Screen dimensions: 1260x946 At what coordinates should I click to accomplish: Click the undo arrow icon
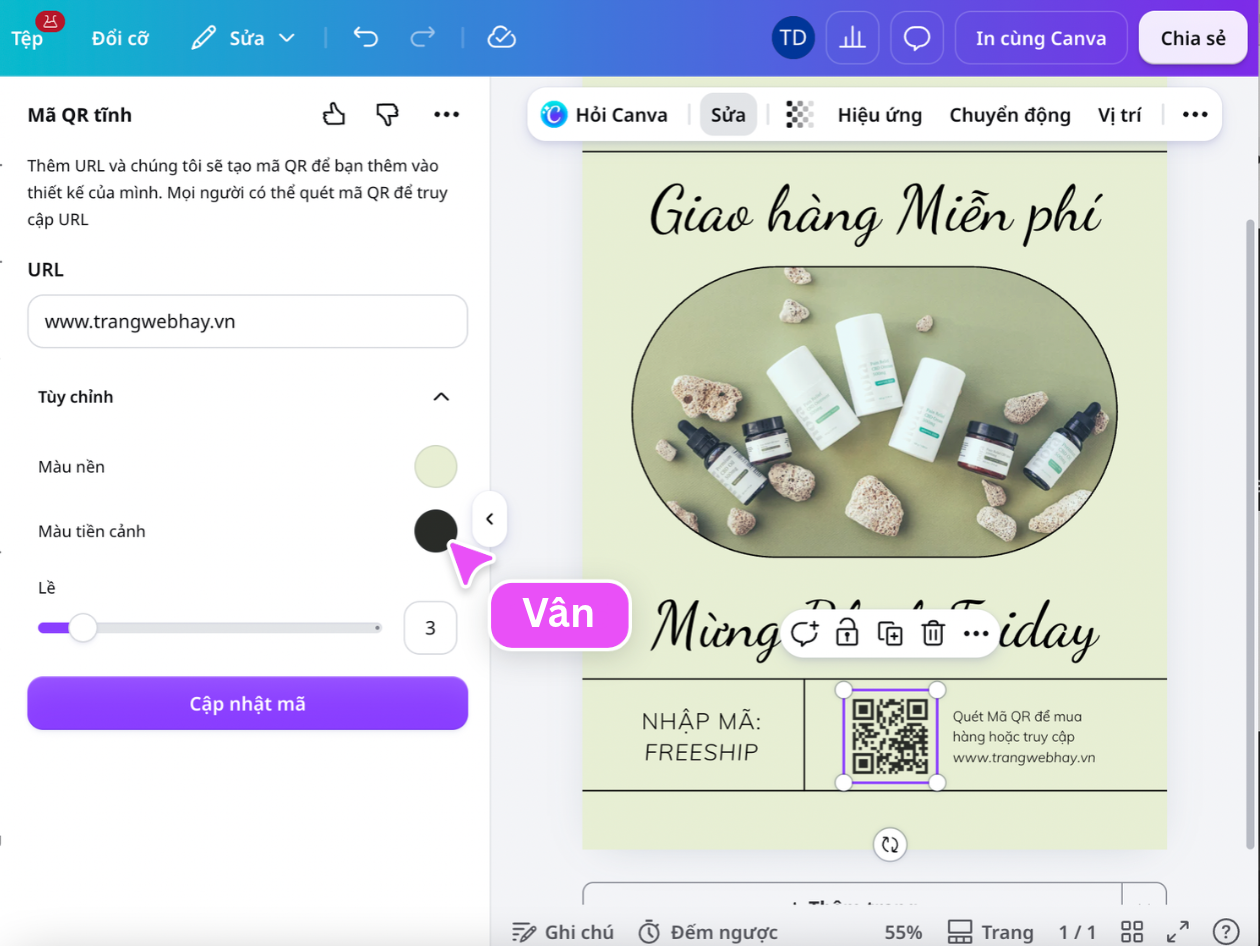tap(366, 38)
